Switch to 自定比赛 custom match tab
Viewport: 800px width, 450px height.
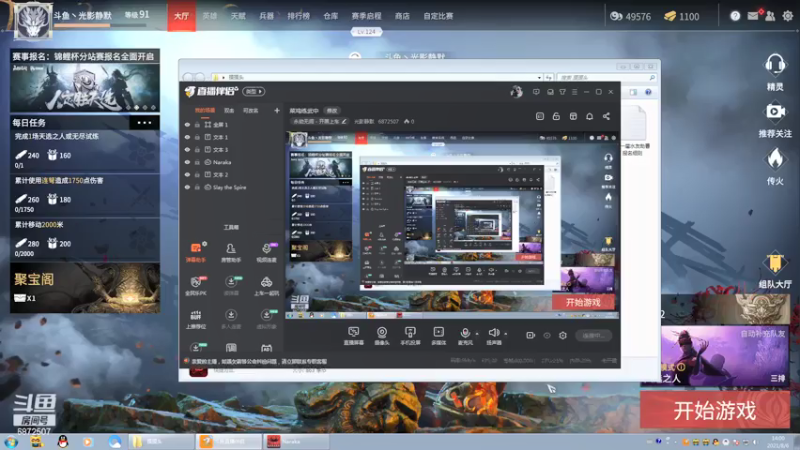click(x=438, y=16)
